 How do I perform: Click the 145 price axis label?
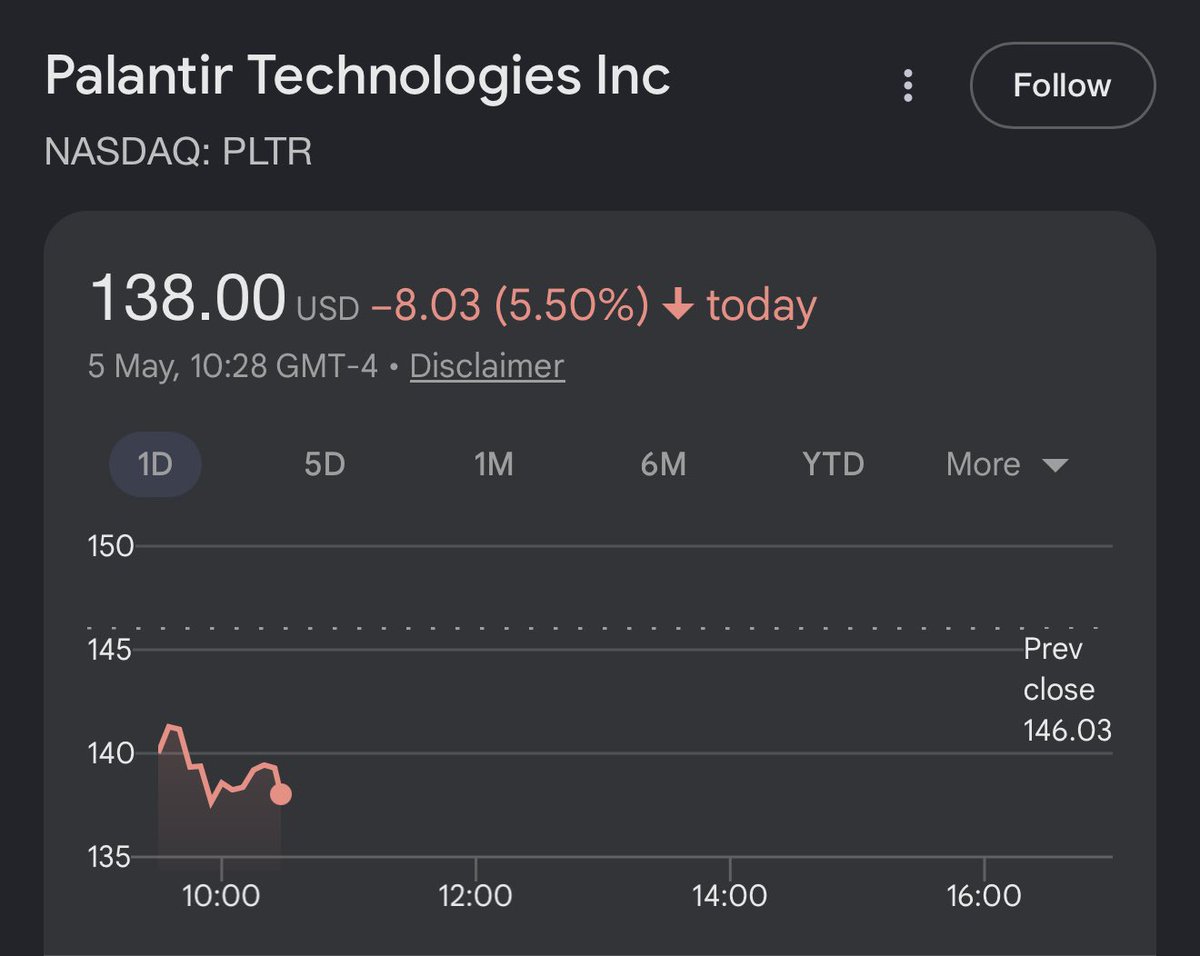coord(111,650)
